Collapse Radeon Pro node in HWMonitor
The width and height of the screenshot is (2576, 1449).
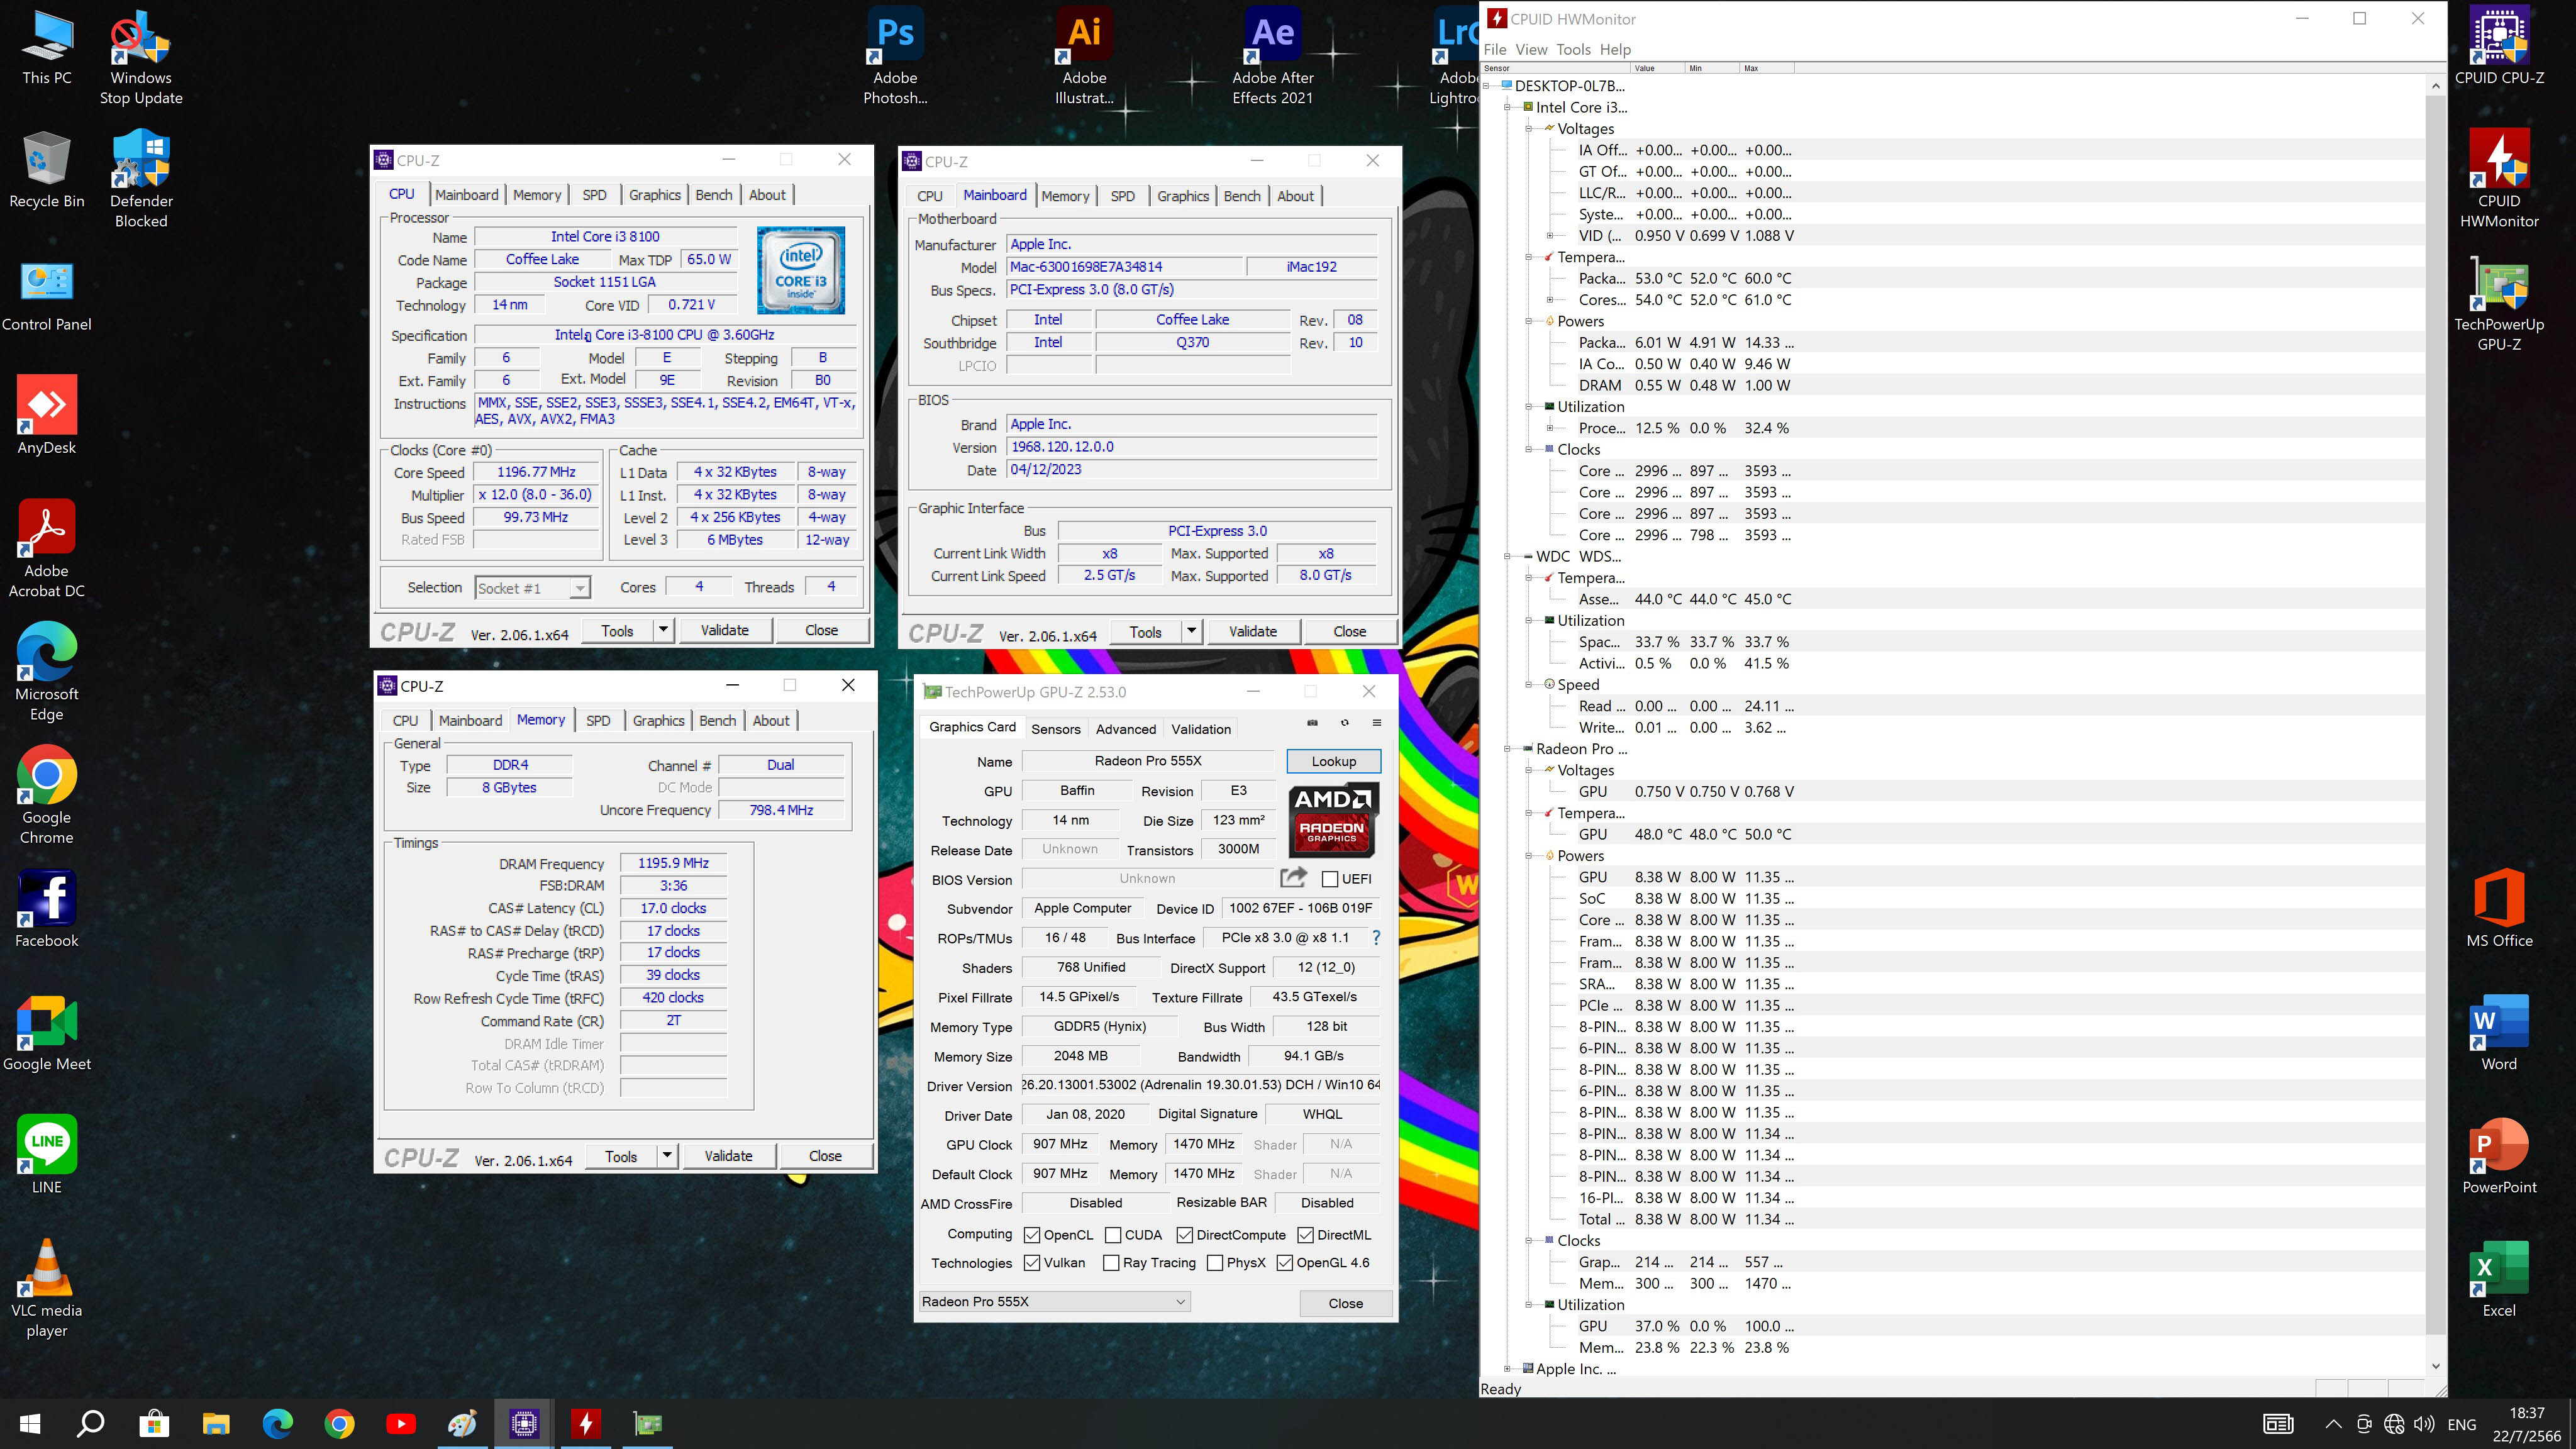(x=1508, y=749)
